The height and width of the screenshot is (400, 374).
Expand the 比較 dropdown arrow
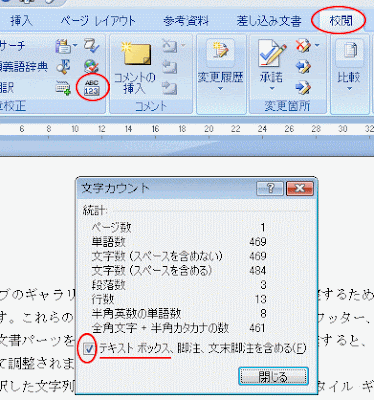[349, 89]
